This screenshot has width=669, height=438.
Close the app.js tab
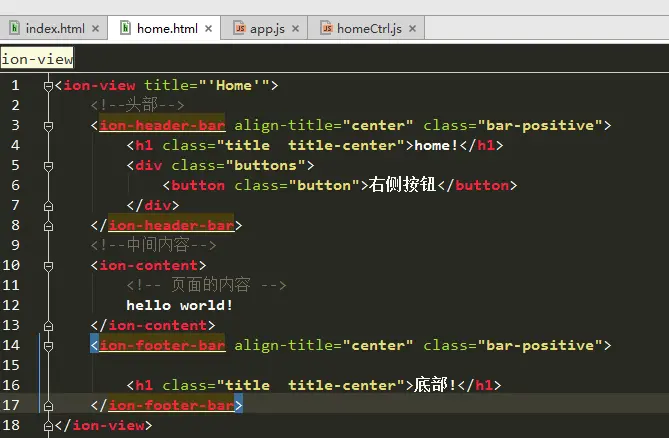click(x=295, y=29)
